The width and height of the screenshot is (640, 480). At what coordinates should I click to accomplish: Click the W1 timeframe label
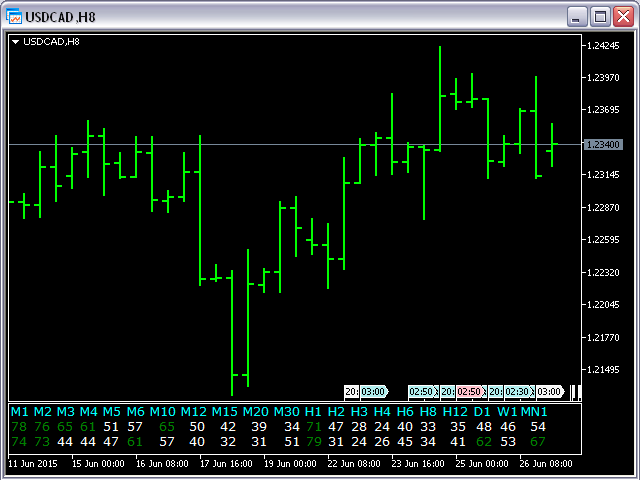[507, 411]
